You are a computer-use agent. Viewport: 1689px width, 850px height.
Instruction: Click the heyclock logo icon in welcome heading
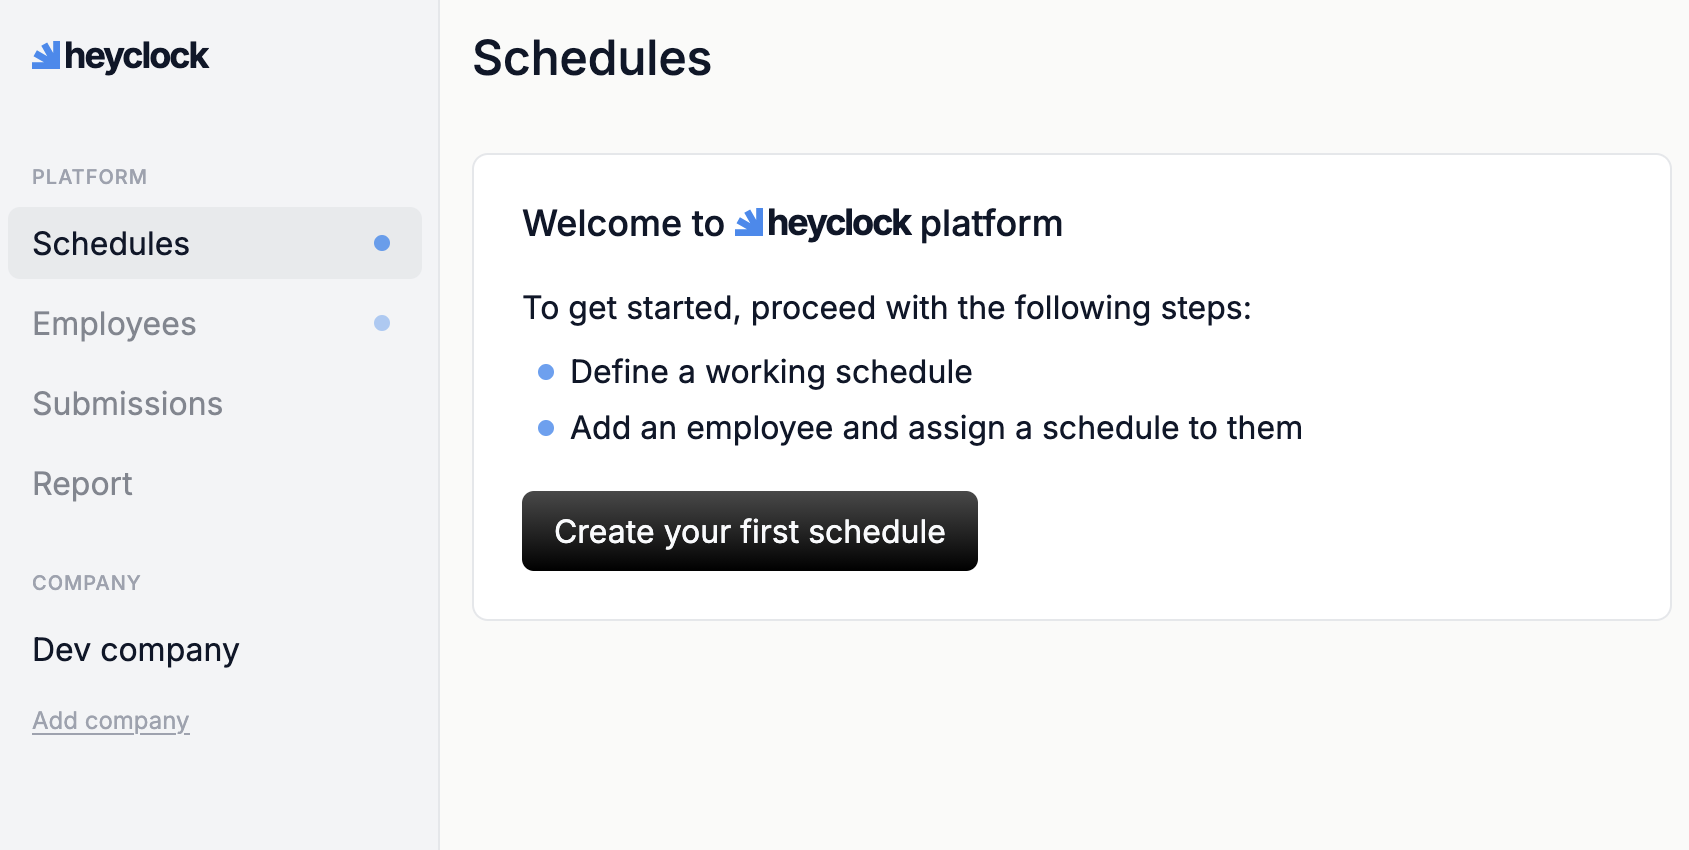tap(749, 223)
